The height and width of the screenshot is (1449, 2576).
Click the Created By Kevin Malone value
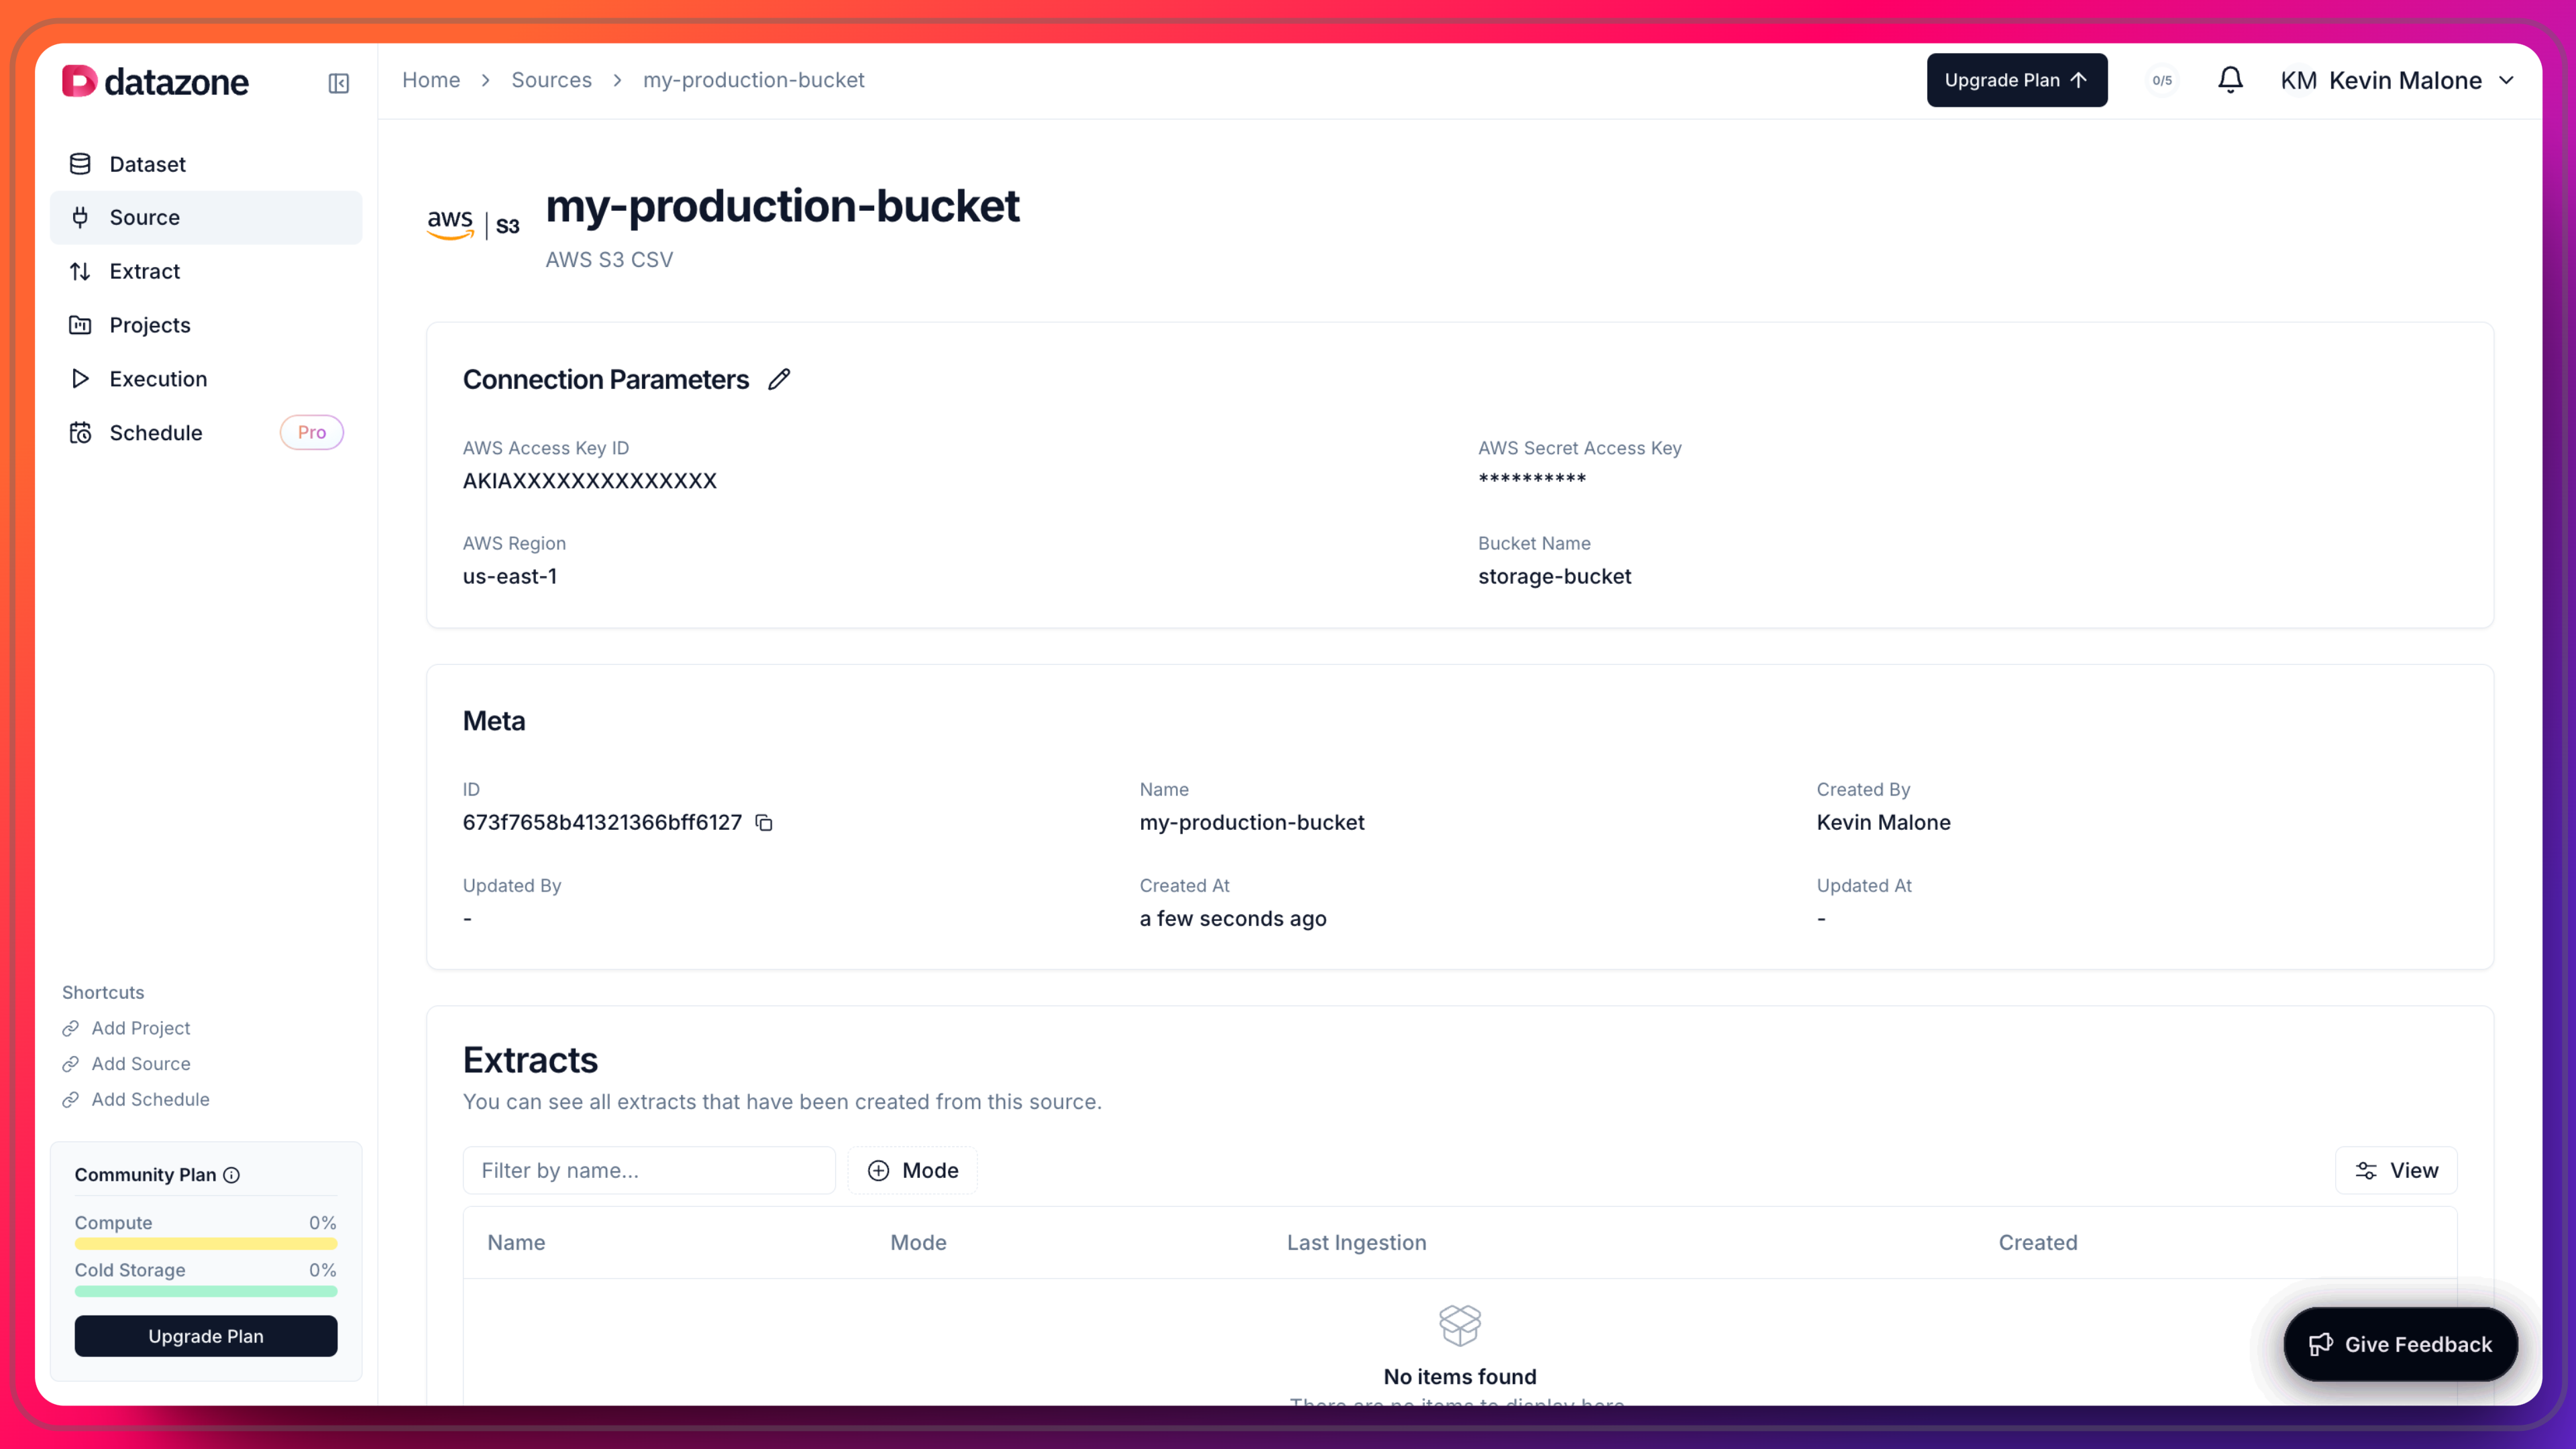[1883, 823]
